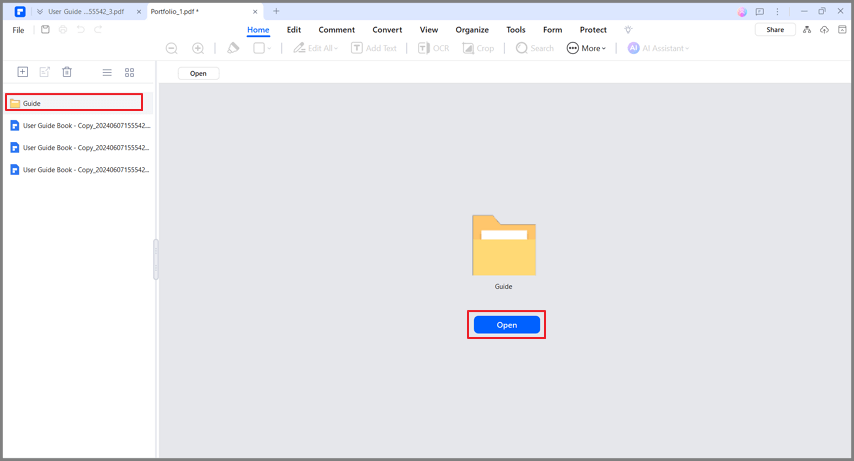Click the blue Open button

click(507, 325)
